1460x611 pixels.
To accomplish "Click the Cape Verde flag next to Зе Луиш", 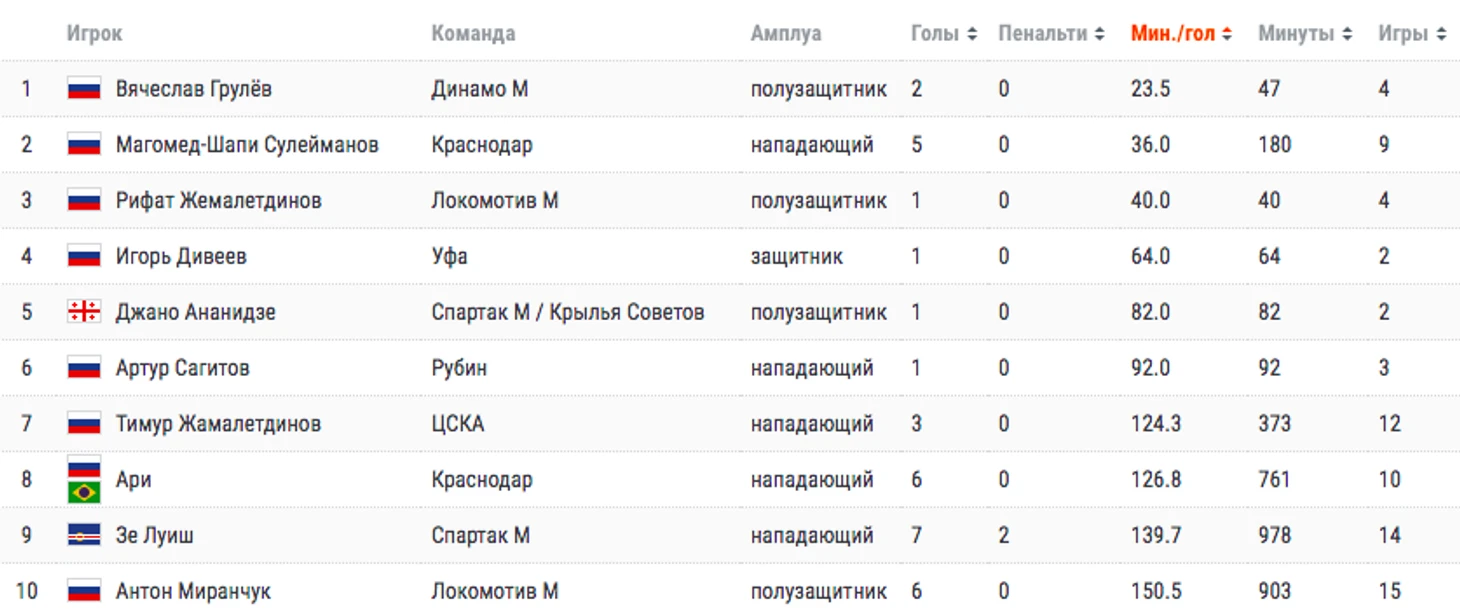I will pyautogui.click(x=84, y=535).
